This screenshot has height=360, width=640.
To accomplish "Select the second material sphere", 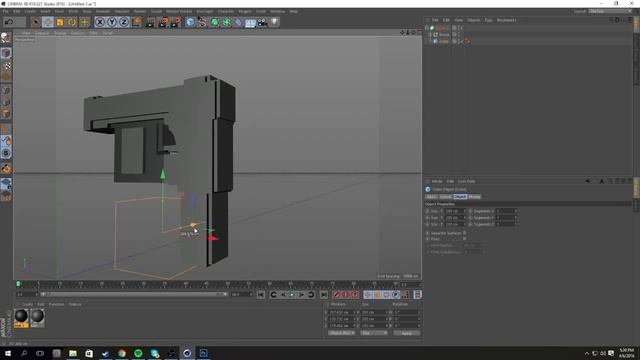I will tap(37, 316).
